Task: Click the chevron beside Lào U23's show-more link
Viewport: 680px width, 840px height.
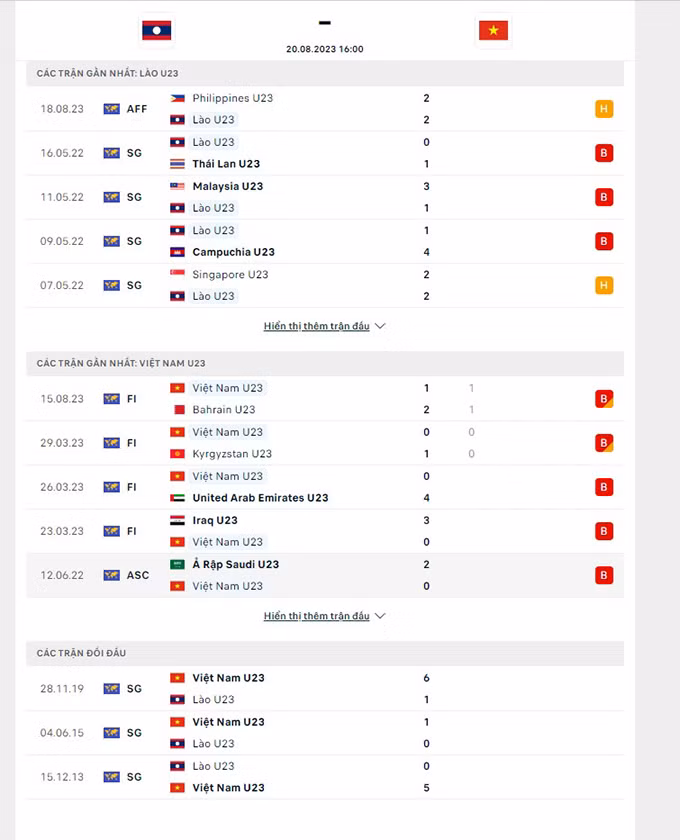Action: 380,326
